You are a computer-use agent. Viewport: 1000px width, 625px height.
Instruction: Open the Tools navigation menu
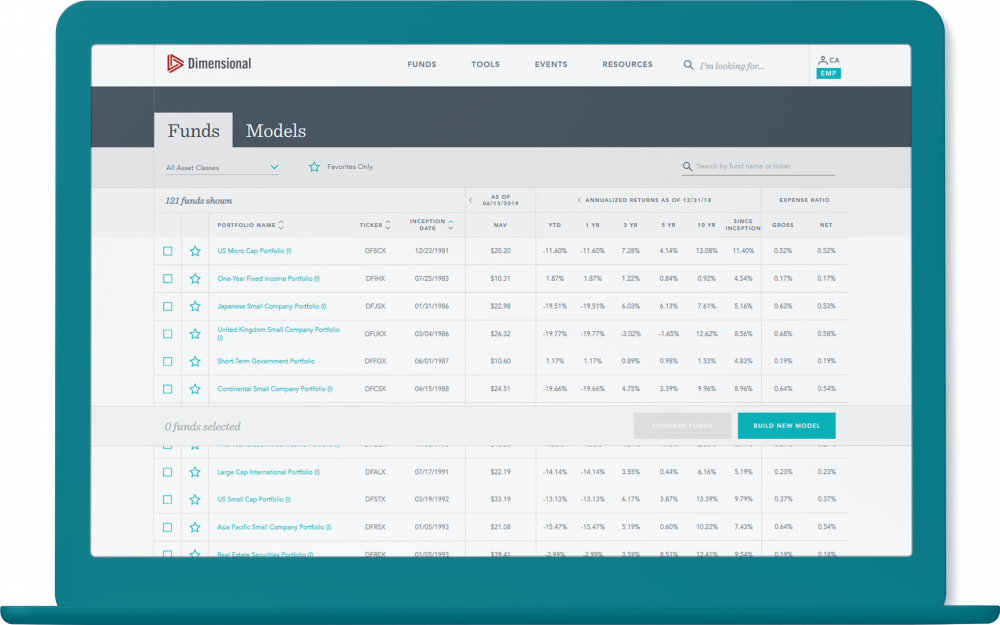pyautogui.click(x=485, y=64)
